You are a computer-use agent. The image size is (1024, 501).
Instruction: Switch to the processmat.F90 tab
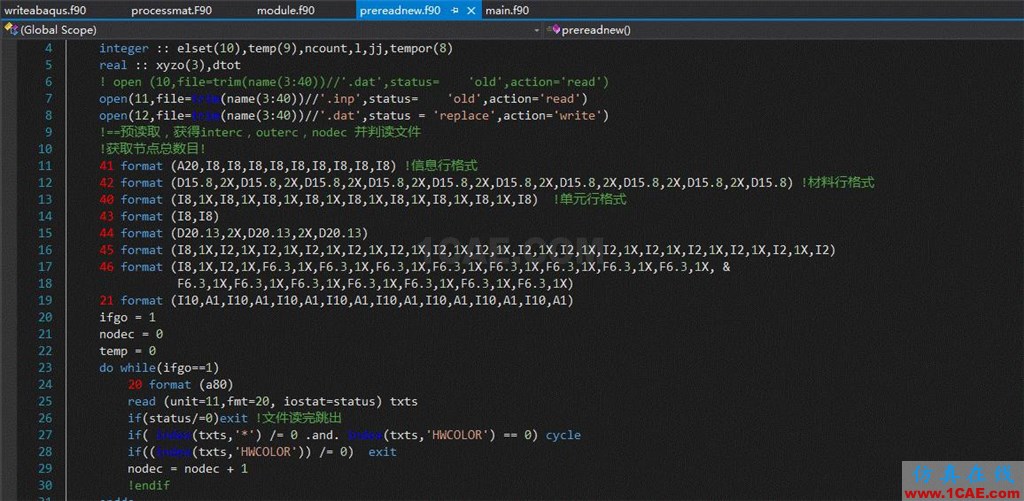tap(171, 10)
